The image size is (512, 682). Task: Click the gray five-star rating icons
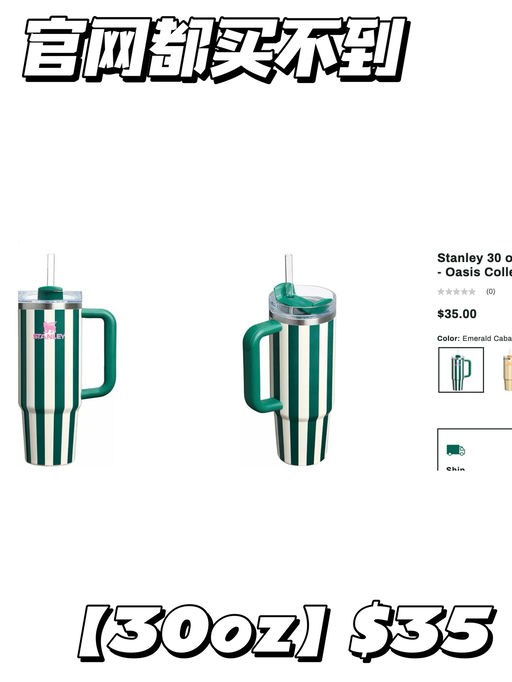coord(456,291)
